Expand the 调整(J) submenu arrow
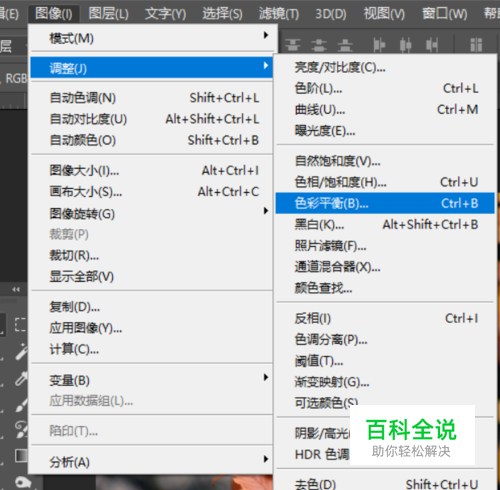 point(266,65)
